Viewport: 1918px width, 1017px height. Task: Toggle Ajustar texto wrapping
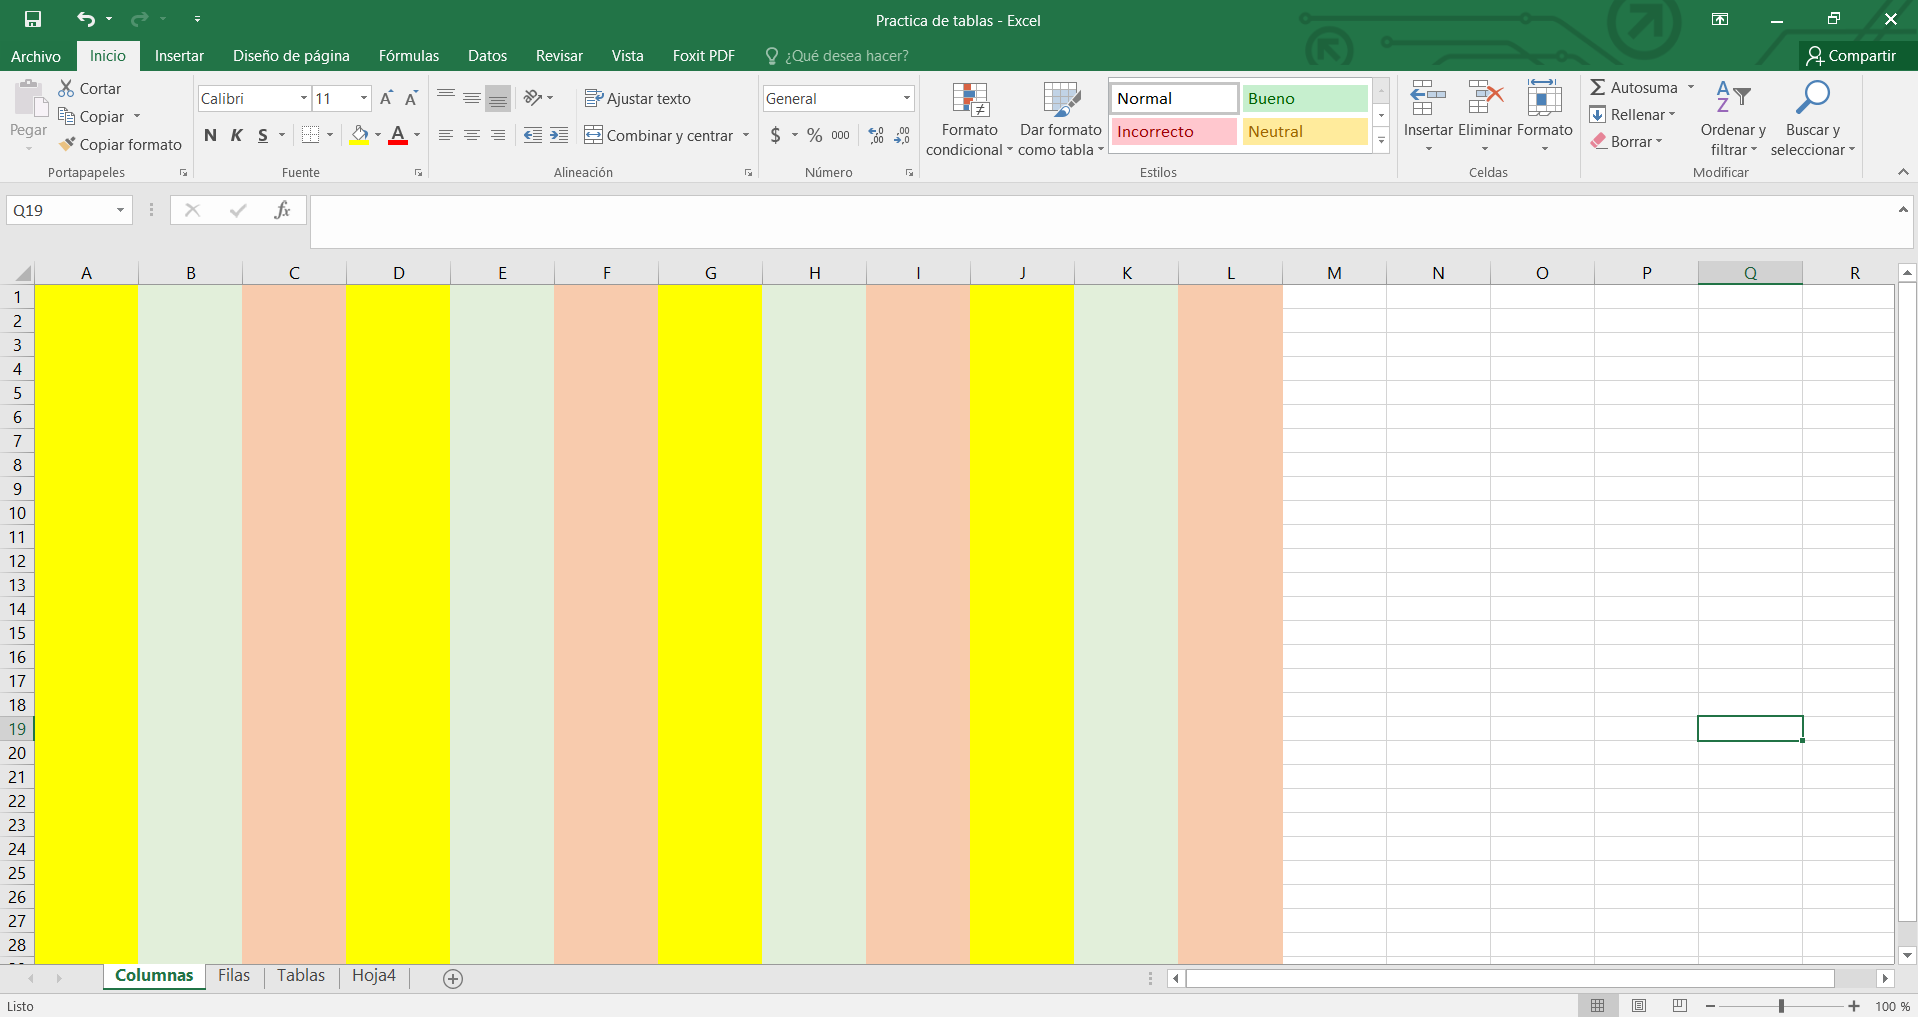click(638, 99)
